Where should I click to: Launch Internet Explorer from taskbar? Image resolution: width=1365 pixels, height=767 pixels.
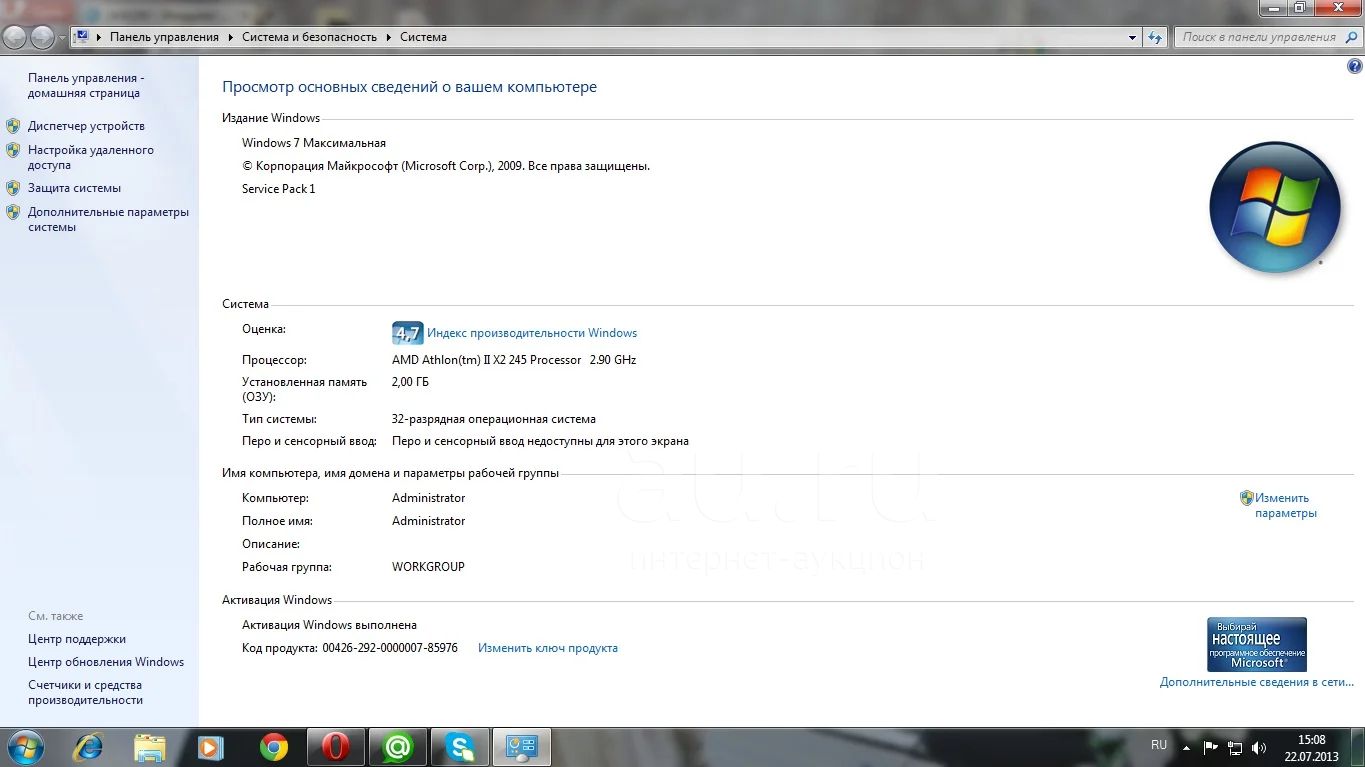click(88, 747)
